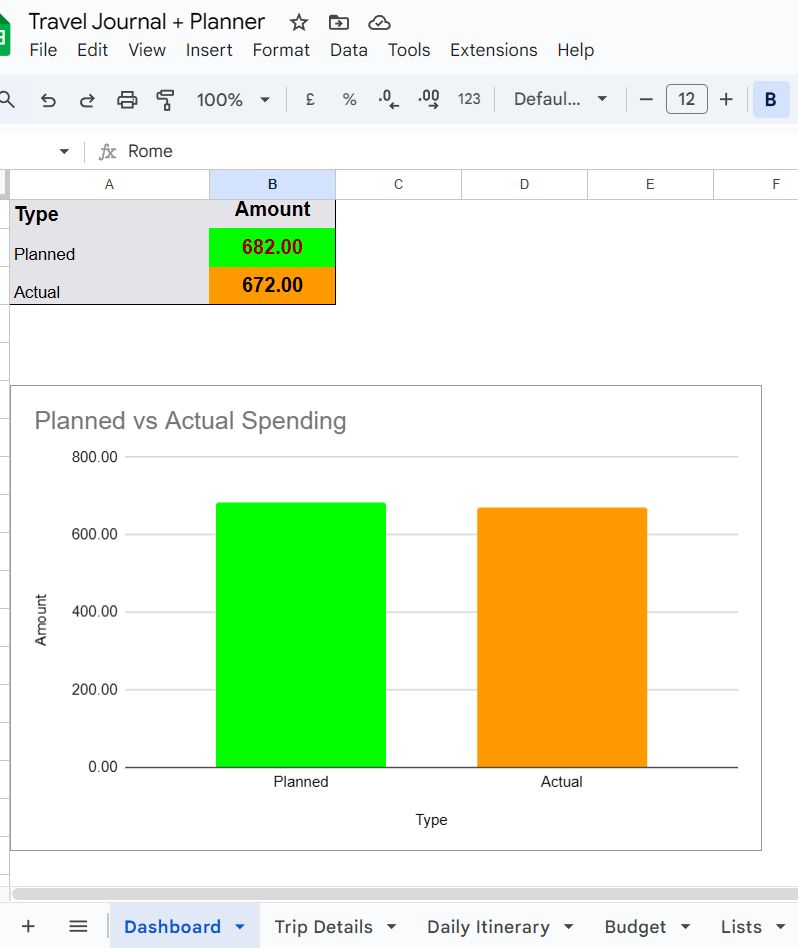
Task: Click the horizontal scrollbar
Action: tap(405, 894)
